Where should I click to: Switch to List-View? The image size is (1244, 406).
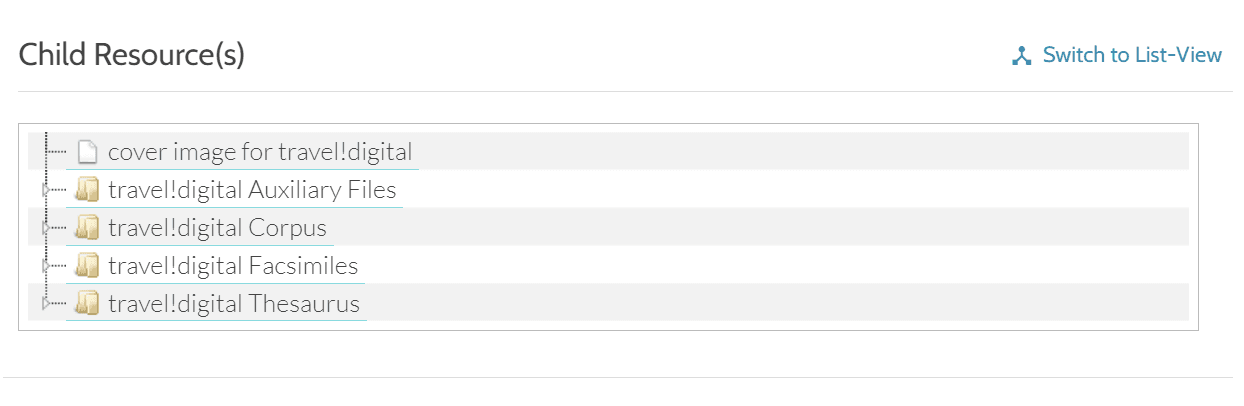click(1132, 55)
